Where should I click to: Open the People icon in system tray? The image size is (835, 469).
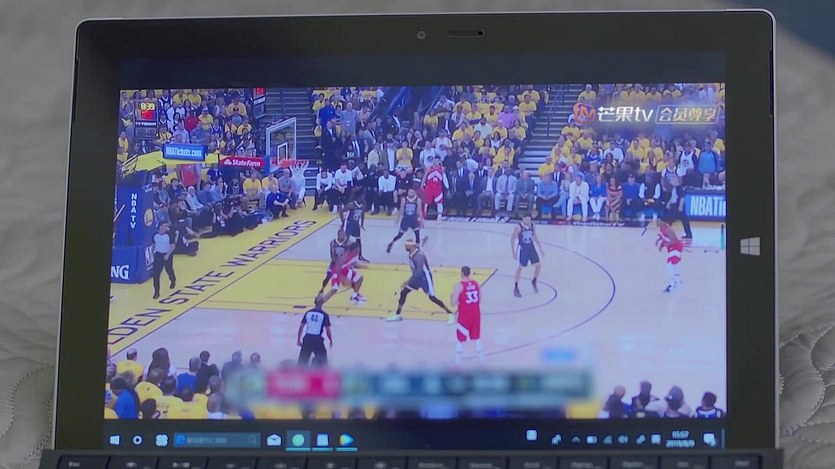556,440
